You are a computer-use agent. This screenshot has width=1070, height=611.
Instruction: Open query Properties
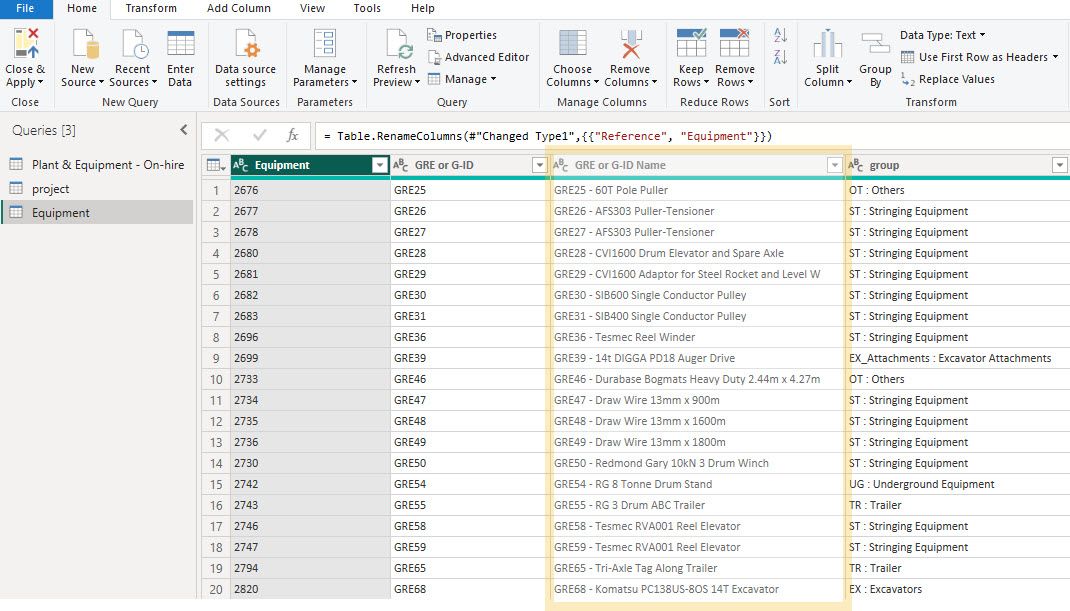click(x=462, y=35)
